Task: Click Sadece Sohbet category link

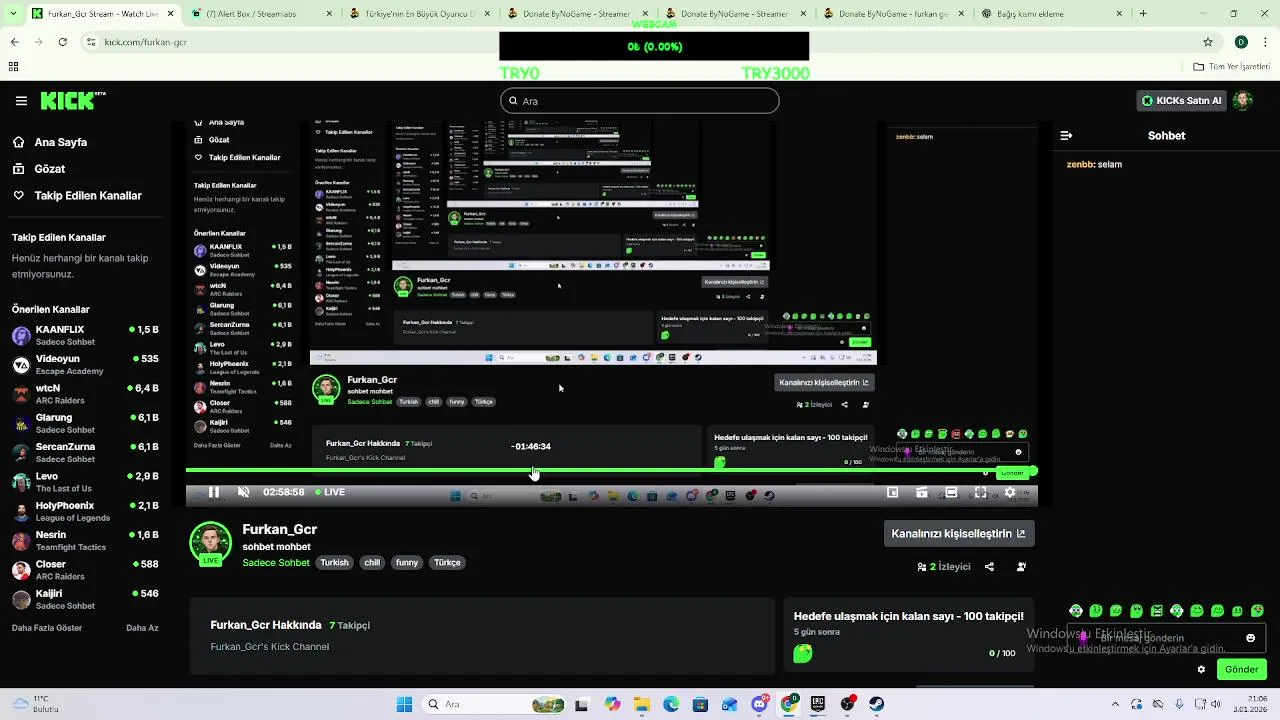Action: pos(276,562)
